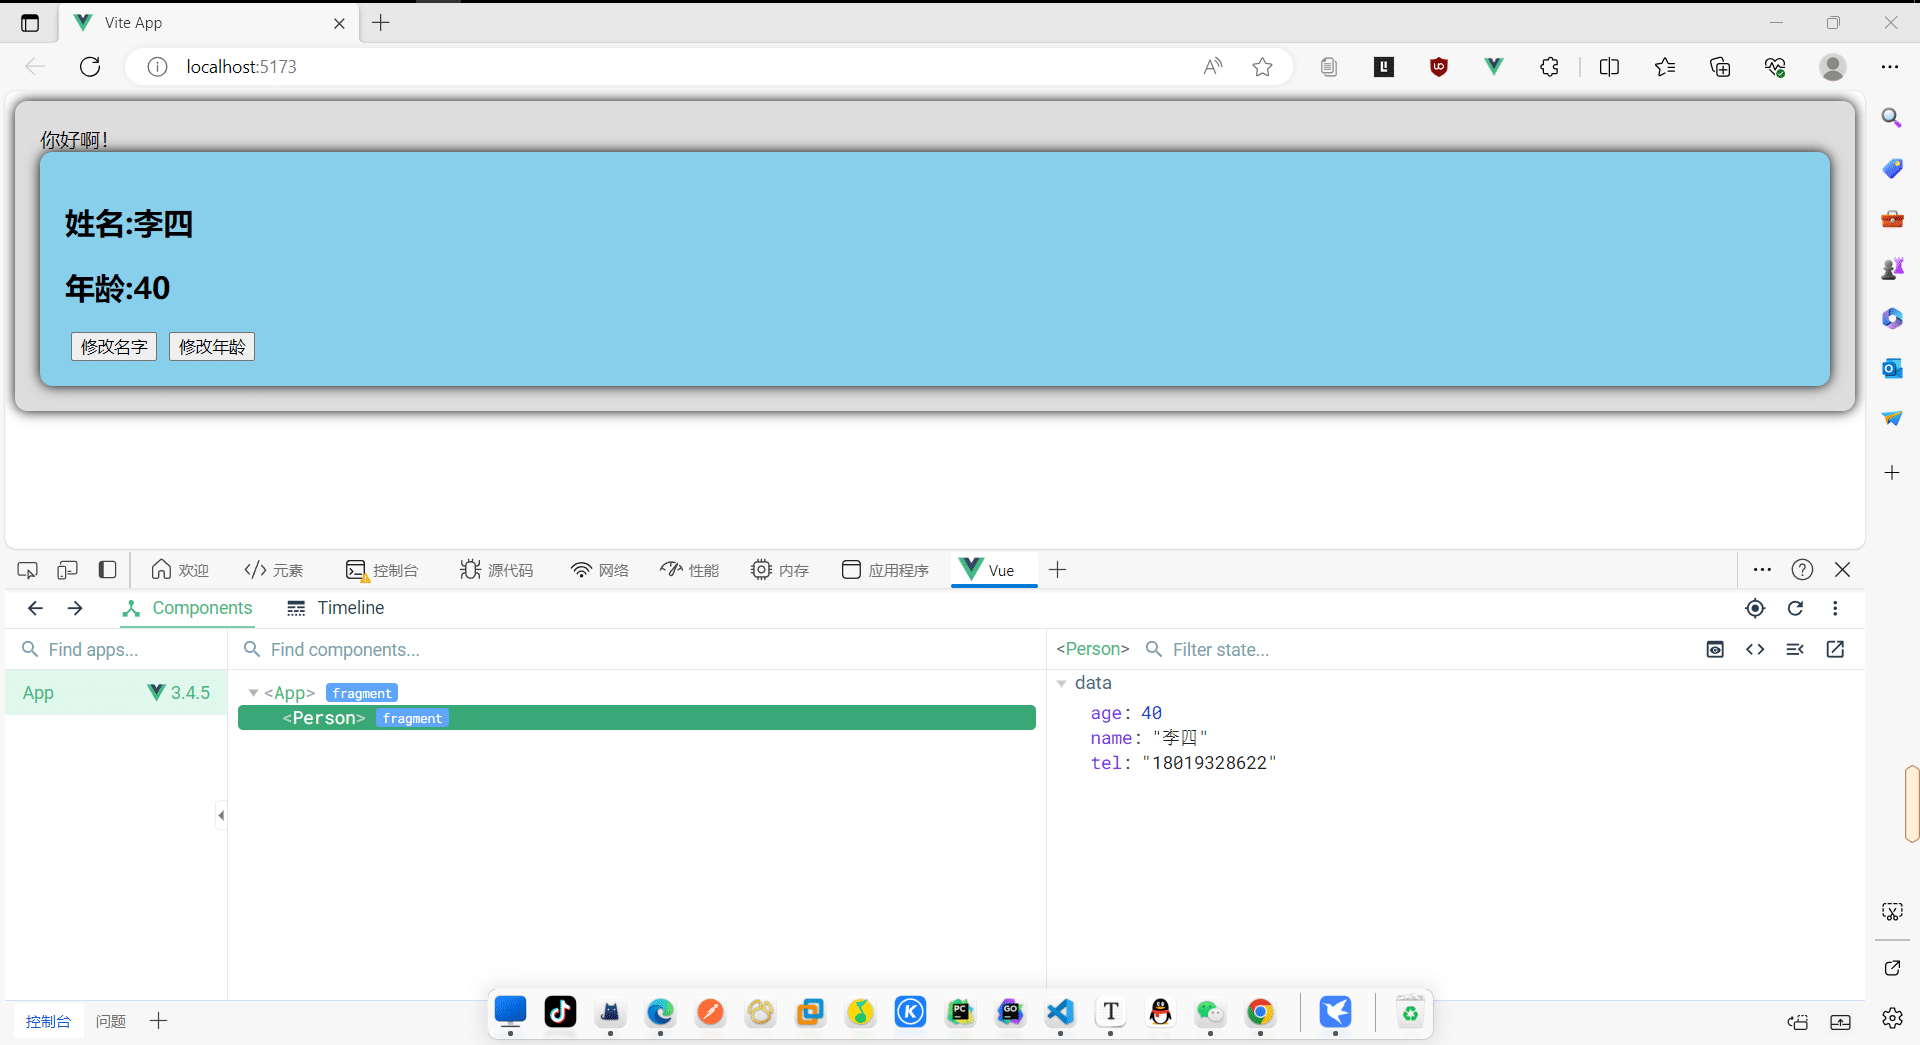
Task: Collapse the apps list side pane
Action: (x=221, y=816)
